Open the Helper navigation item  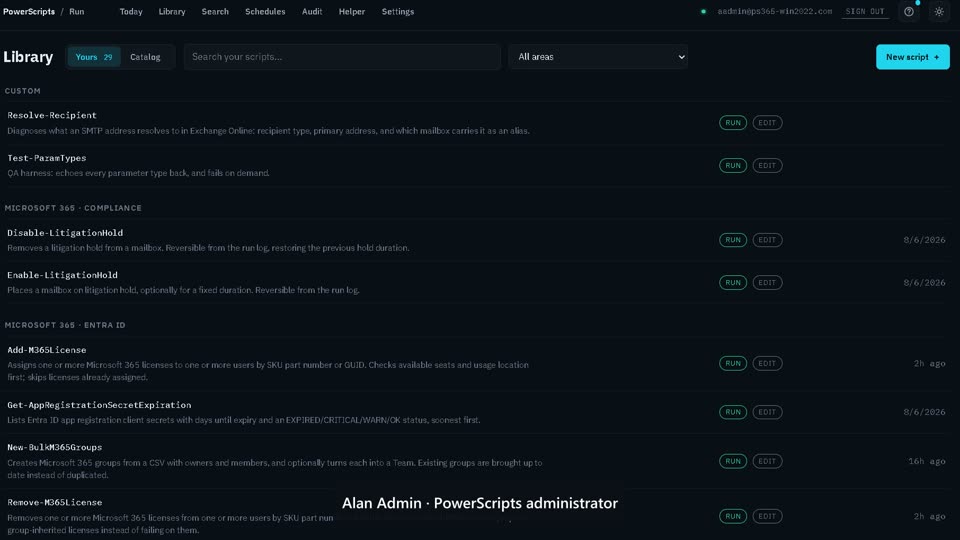coord(351,12)
